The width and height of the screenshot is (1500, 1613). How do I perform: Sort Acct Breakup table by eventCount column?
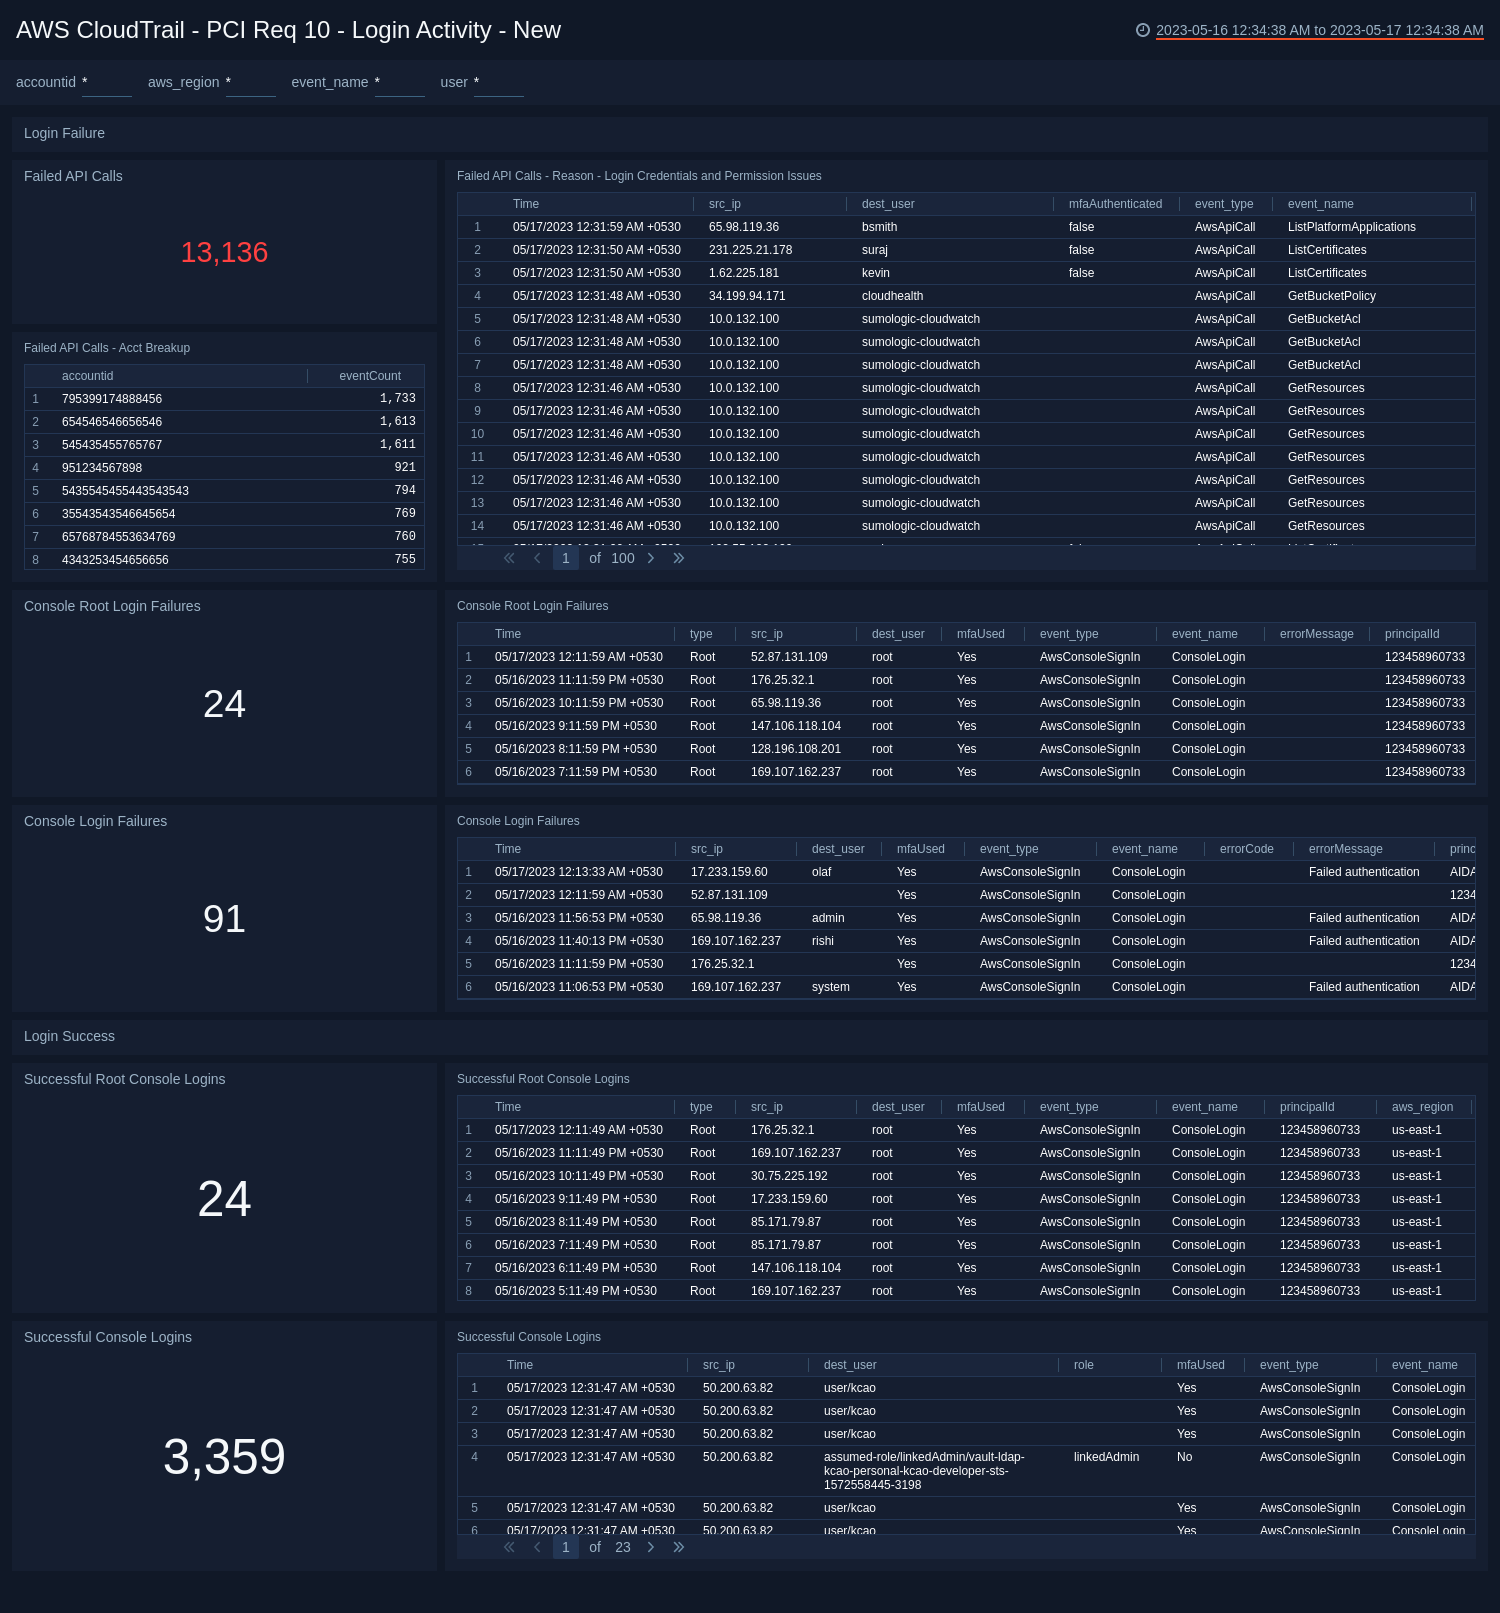tap(370, 376)
